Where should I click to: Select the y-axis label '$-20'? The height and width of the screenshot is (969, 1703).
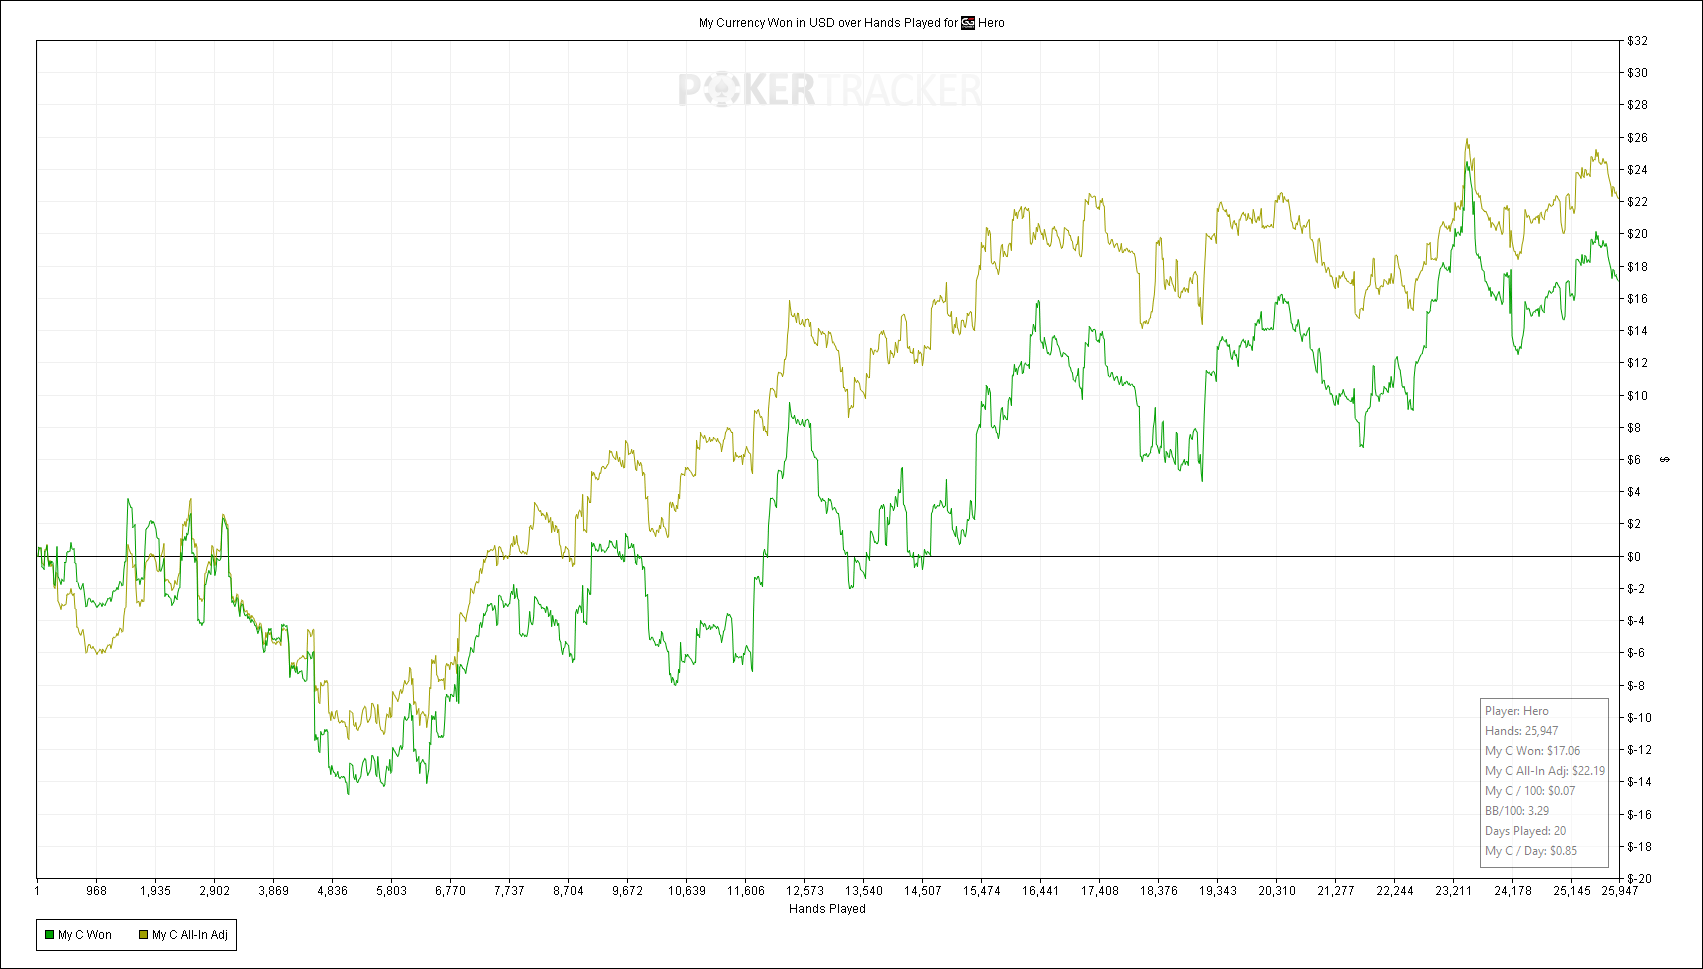tap(1639, 879)
